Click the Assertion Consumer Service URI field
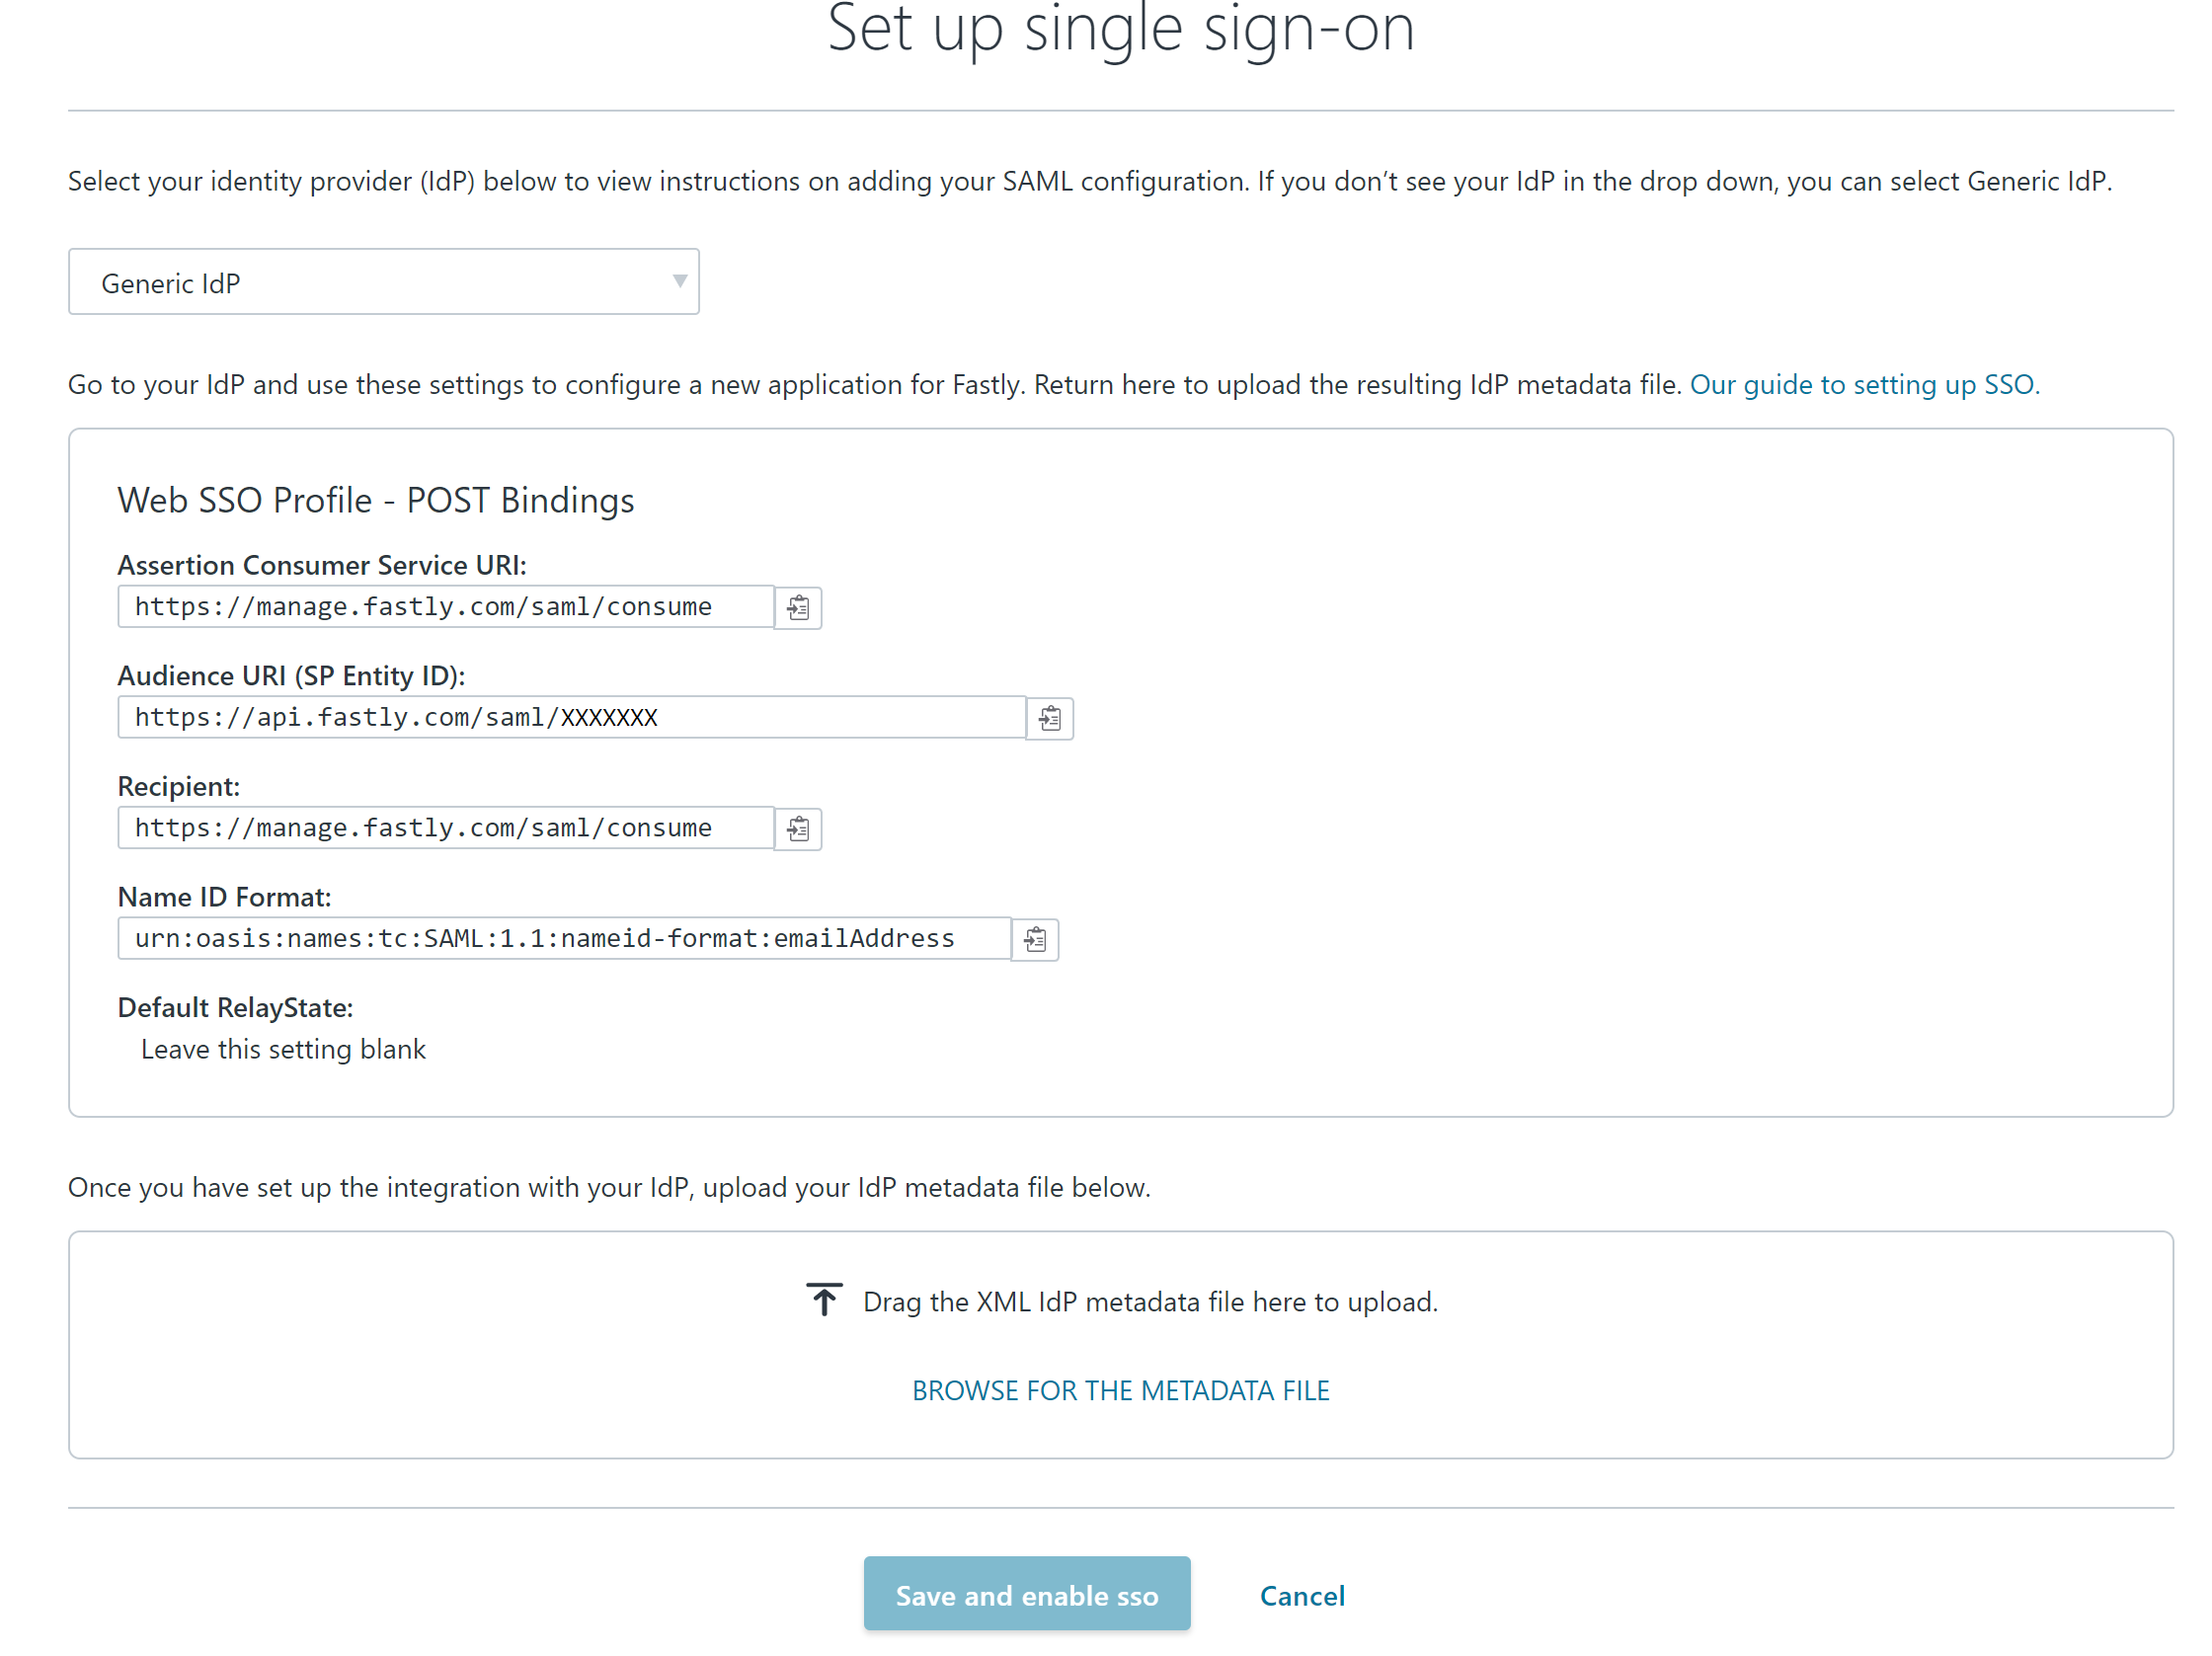2212x1656 pixels. (x=445, y=607)
